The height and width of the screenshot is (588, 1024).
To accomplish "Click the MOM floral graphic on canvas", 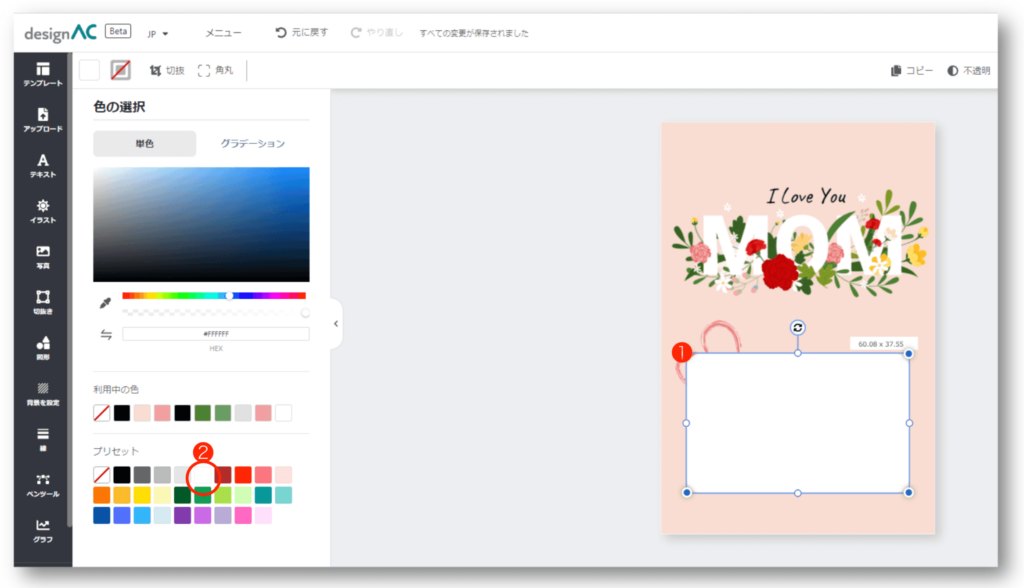I will tap(801, 245).
